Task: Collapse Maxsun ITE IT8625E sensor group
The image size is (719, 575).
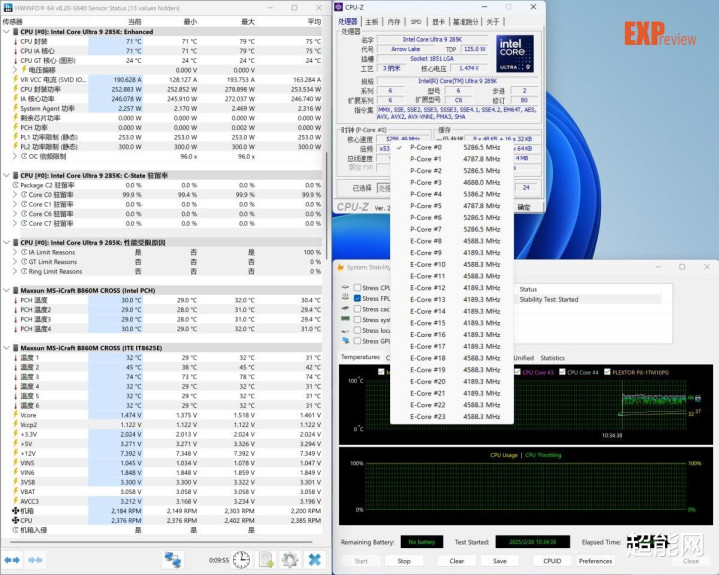Action: (6, 348)
